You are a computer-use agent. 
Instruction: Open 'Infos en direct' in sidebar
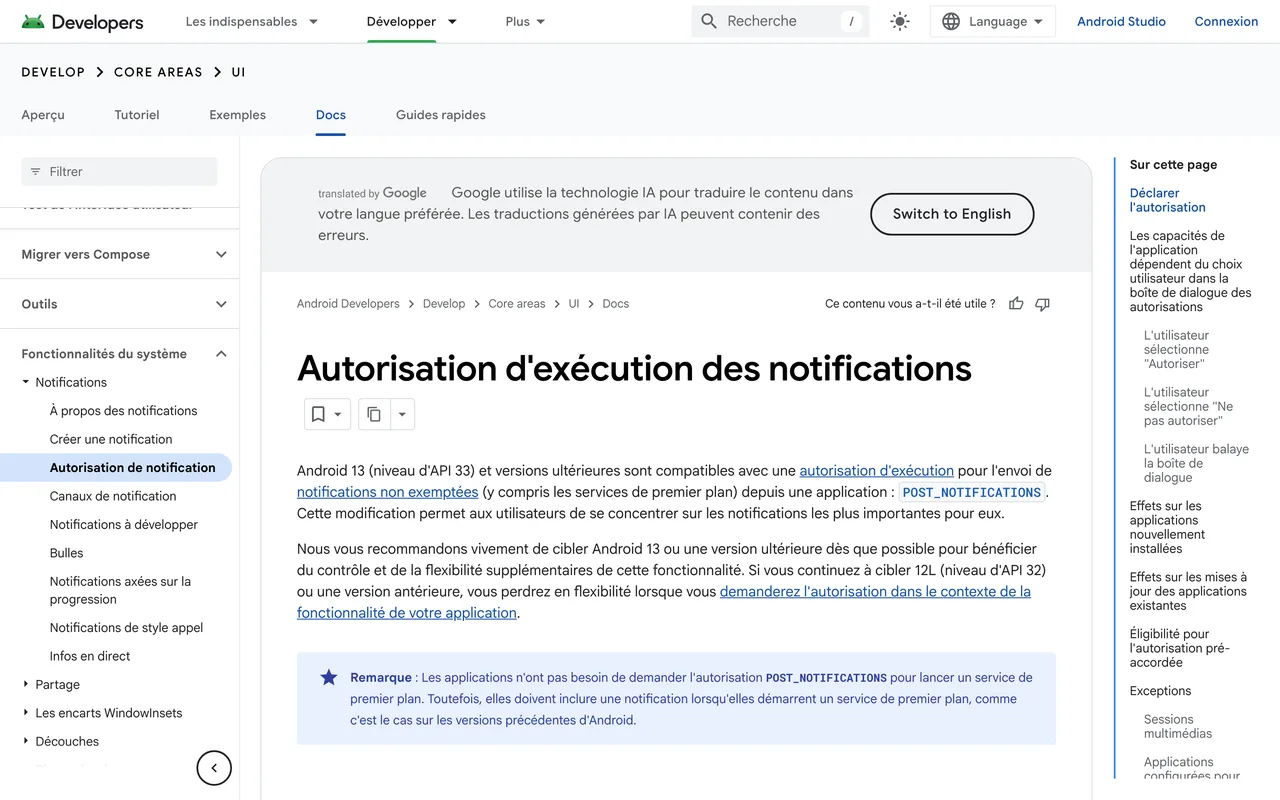[90, 656]
